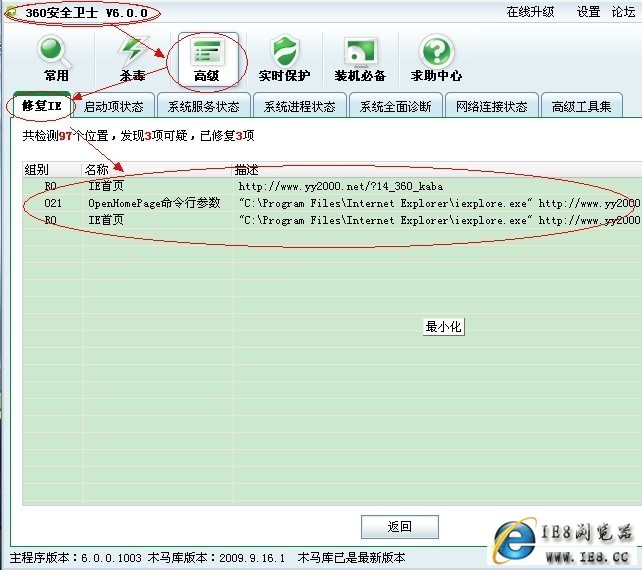642x570 pixels.
Task: Open 求助中心 question mark icon
Action: coord(436,59)
